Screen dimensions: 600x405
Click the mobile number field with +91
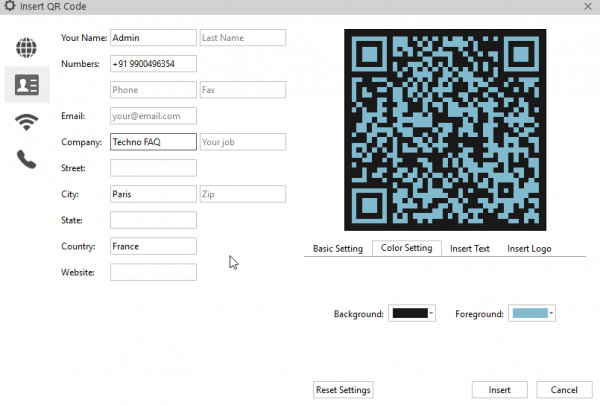pyautogui.click(x=153, y=64)
